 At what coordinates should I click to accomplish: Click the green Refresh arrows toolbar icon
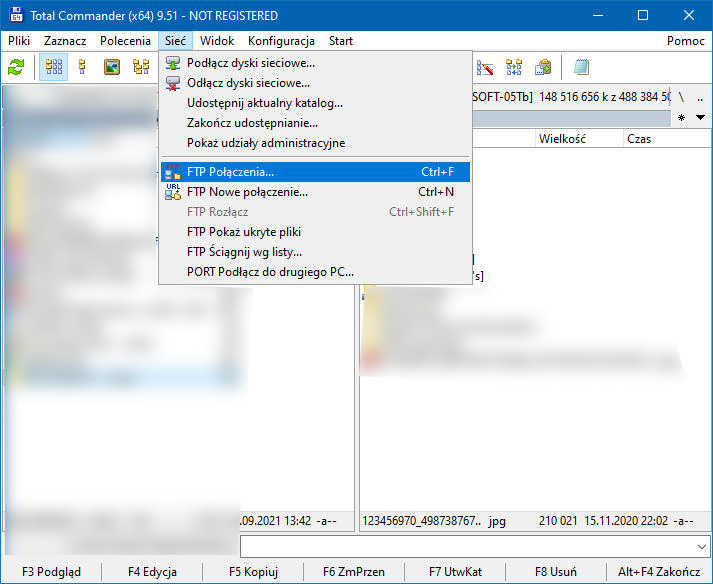coord(16,68)
